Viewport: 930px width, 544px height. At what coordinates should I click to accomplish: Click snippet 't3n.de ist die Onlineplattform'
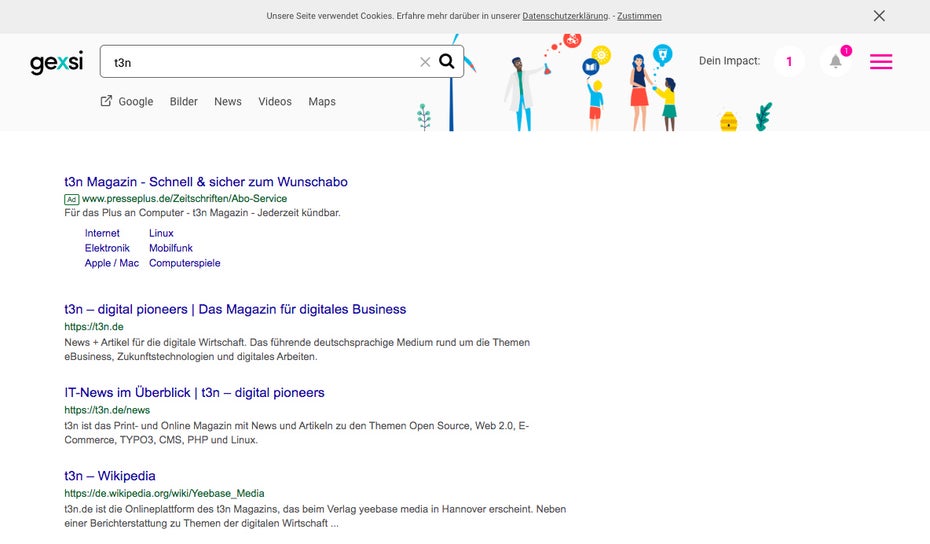315,516
